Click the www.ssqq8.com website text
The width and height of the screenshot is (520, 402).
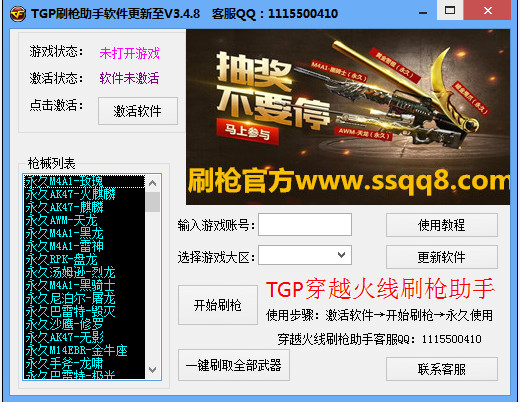tap(403, 181)
